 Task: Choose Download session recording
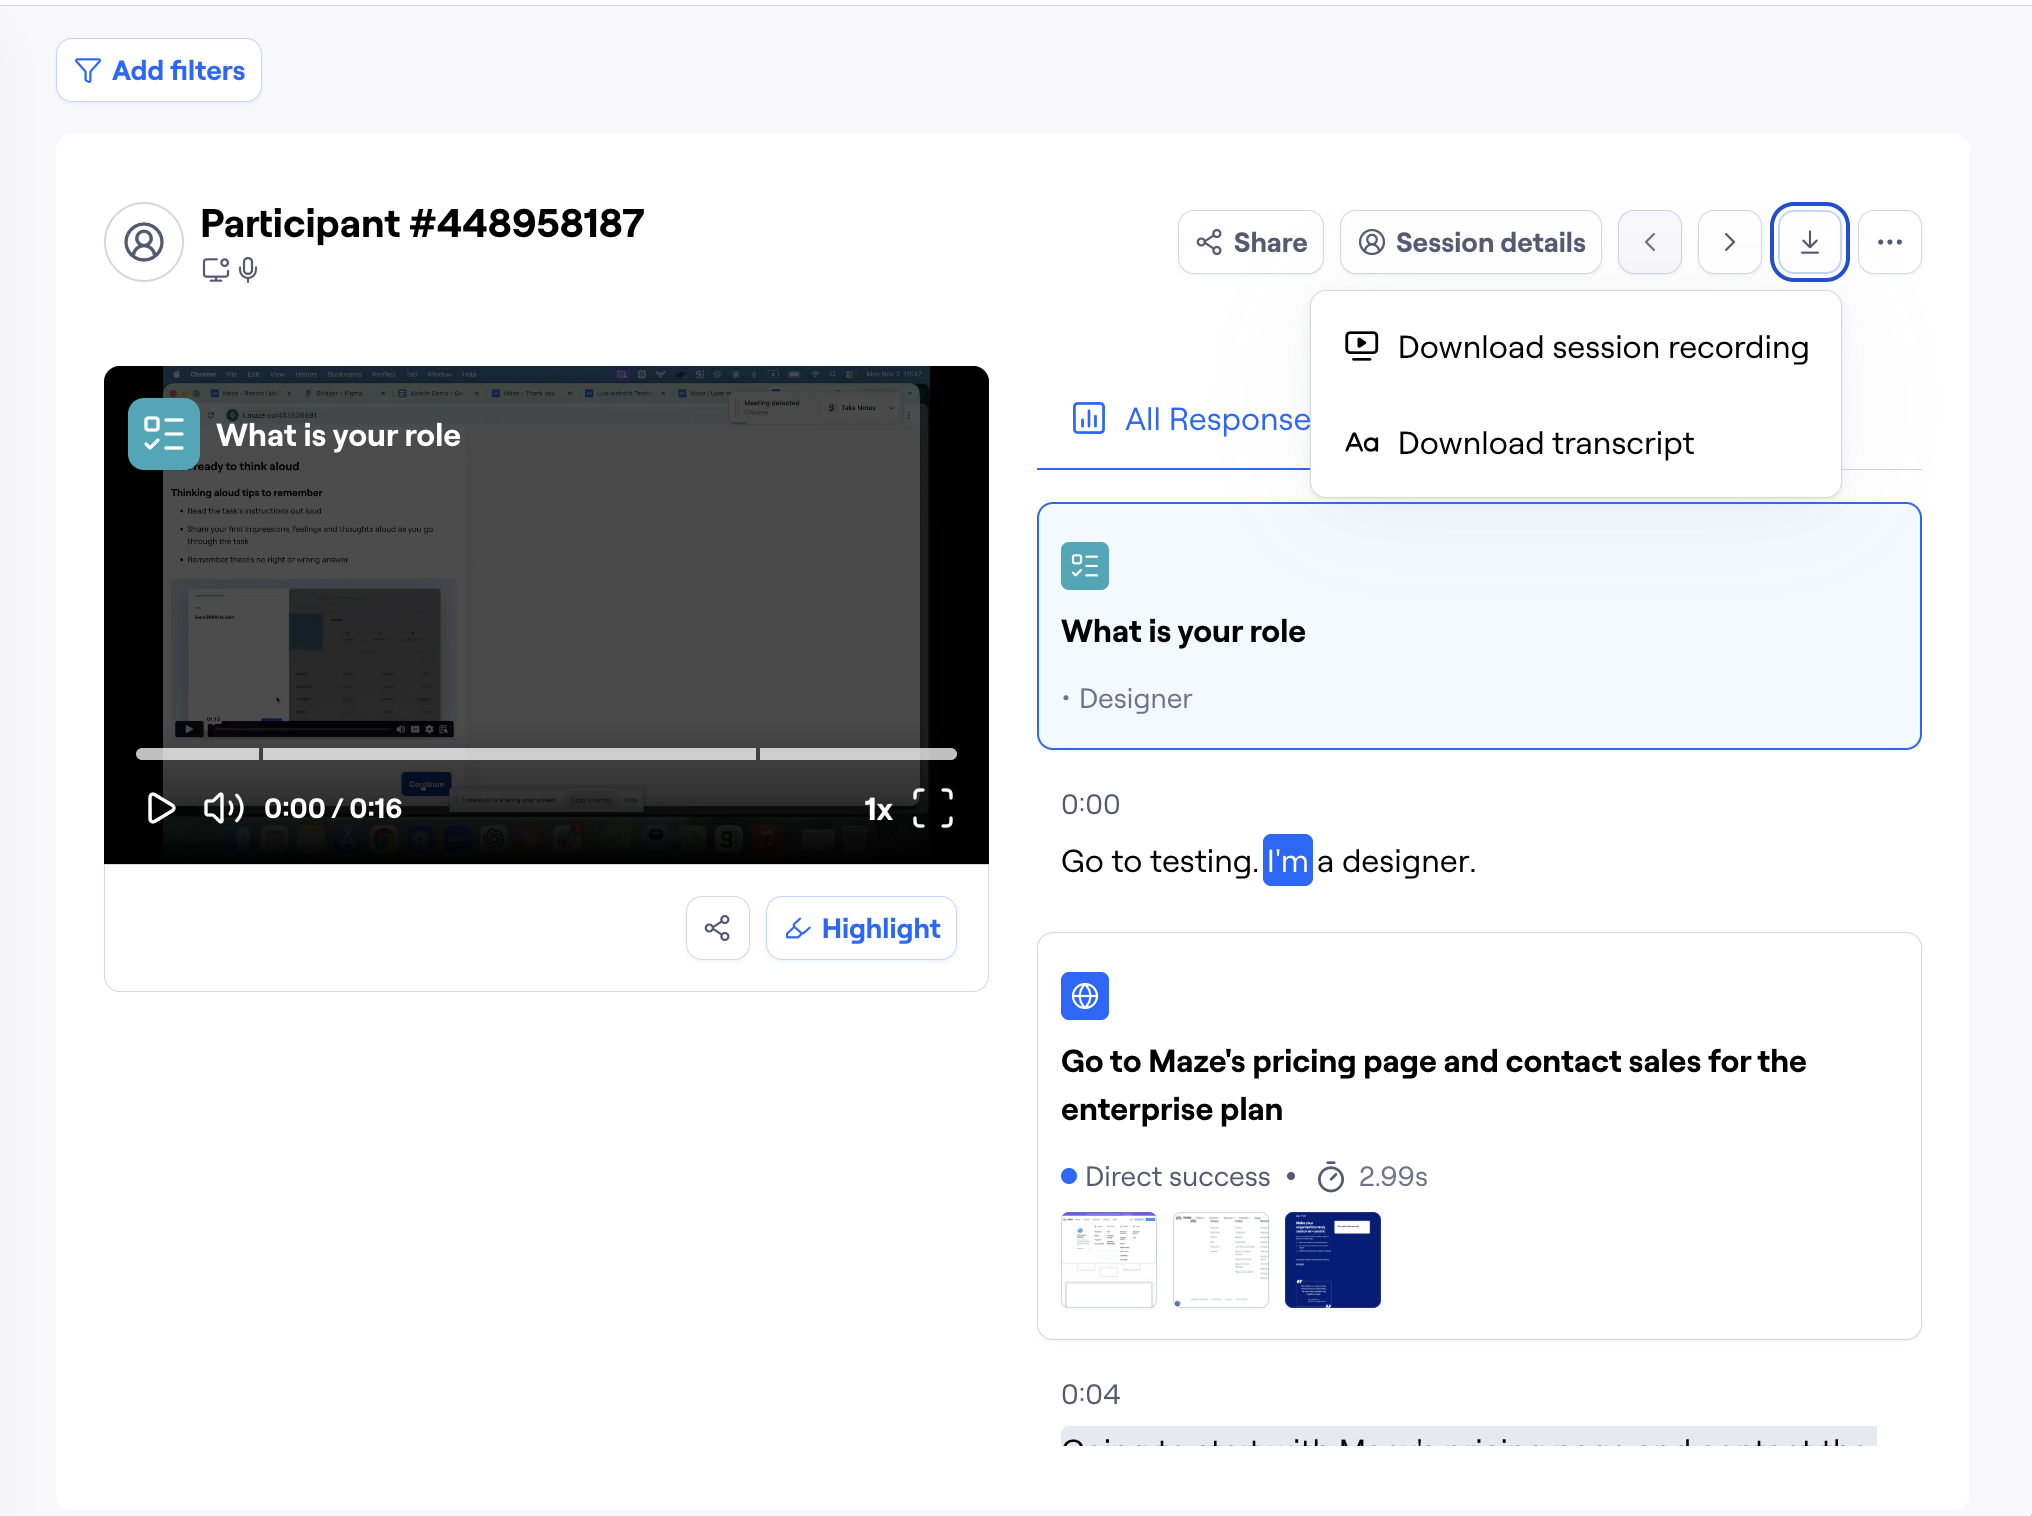pyautogui.click(x=1577, y=347)
